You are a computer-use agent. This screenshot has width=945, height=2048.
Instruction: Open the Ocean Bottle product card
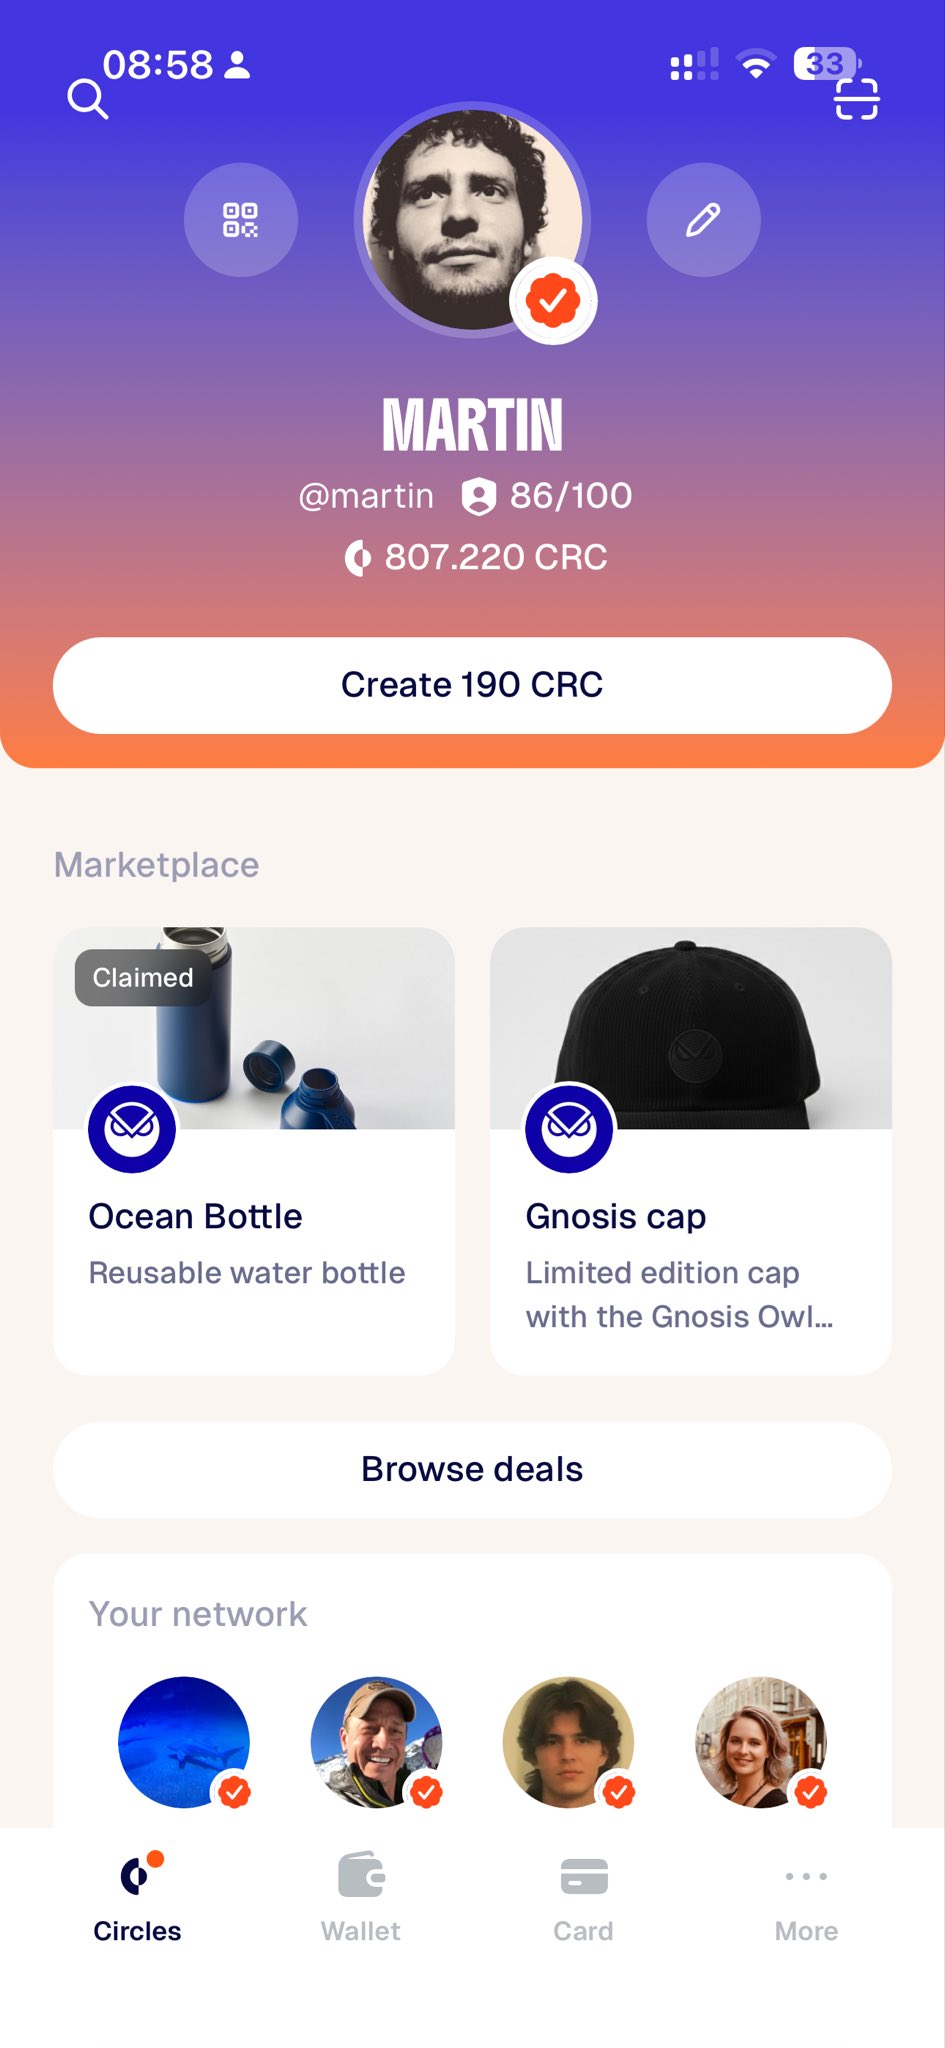254,1240
